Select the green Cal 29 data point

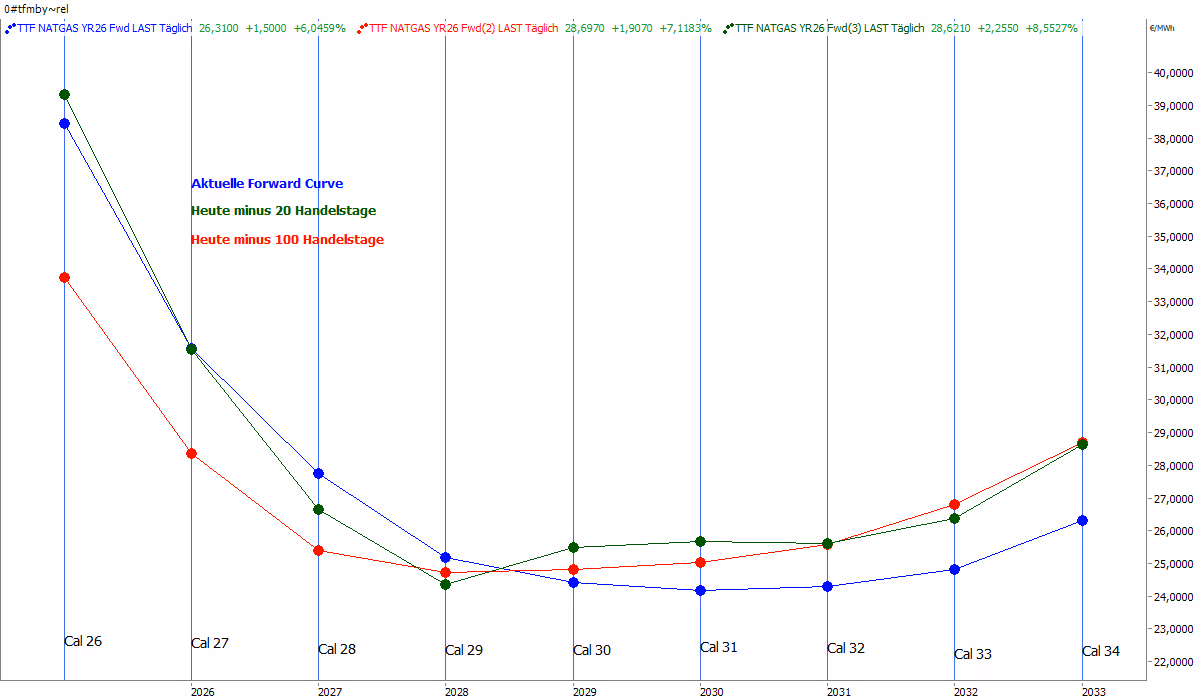[x=445, y=585]
